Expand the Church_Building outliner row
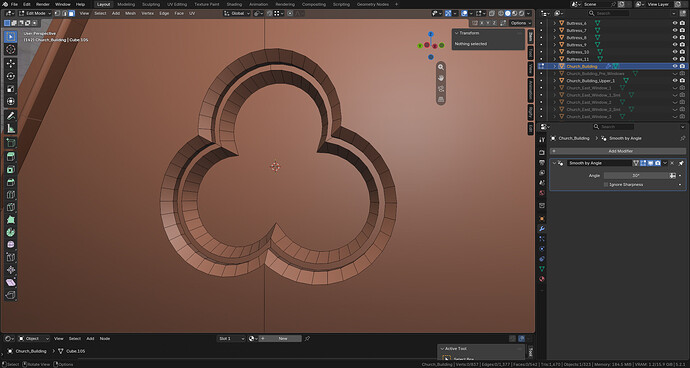 click(554, 66)
